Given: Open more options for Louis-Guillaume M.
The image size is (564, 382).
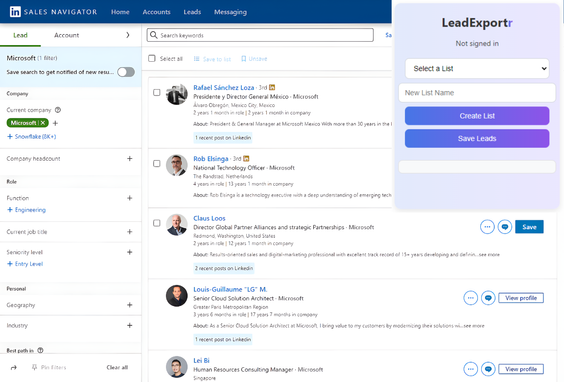Looking at the screenshot, I should (x=470, y=298).
